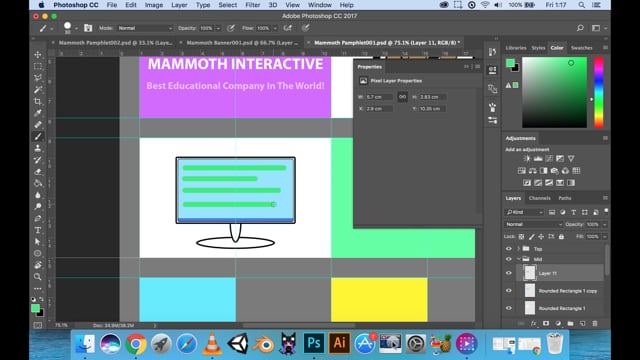Screen dimensions: 640x360
Task: Collapse the Mid layer group
Action: pos(519,259)
